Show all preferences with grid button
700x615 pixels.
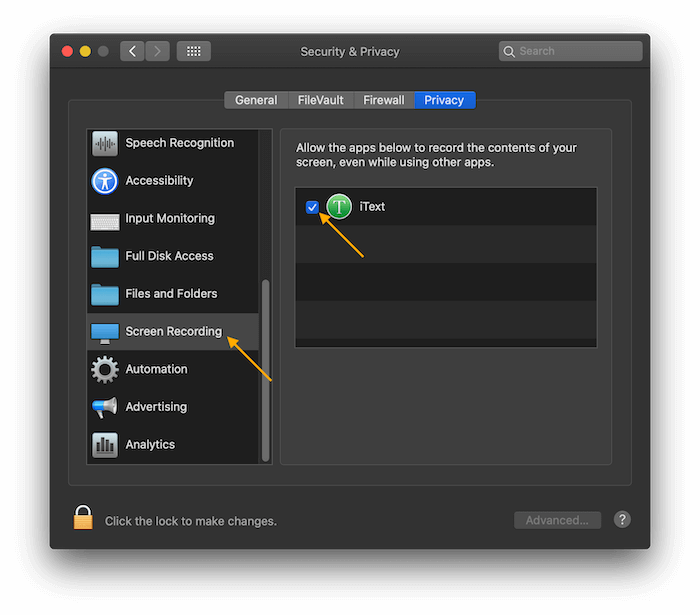tap(193, 51)
